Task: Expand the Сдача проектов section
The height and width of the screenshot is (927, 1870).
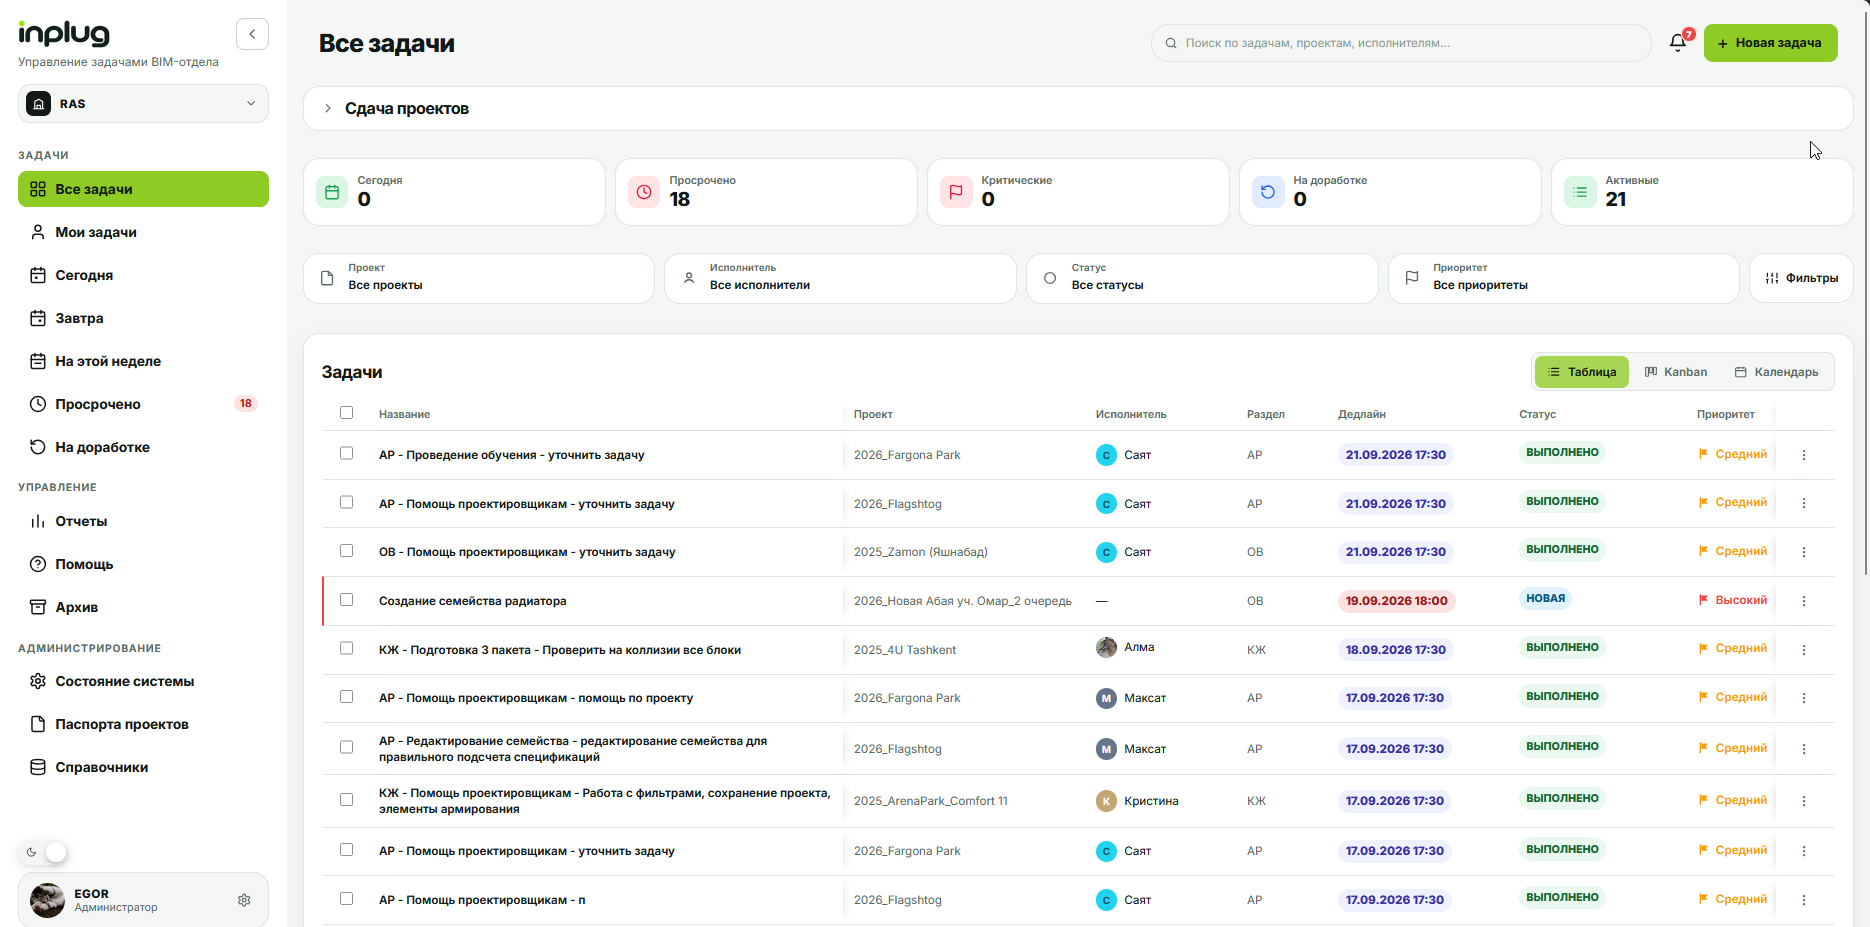Action: pyautogui.click(x=1078, y=108)
